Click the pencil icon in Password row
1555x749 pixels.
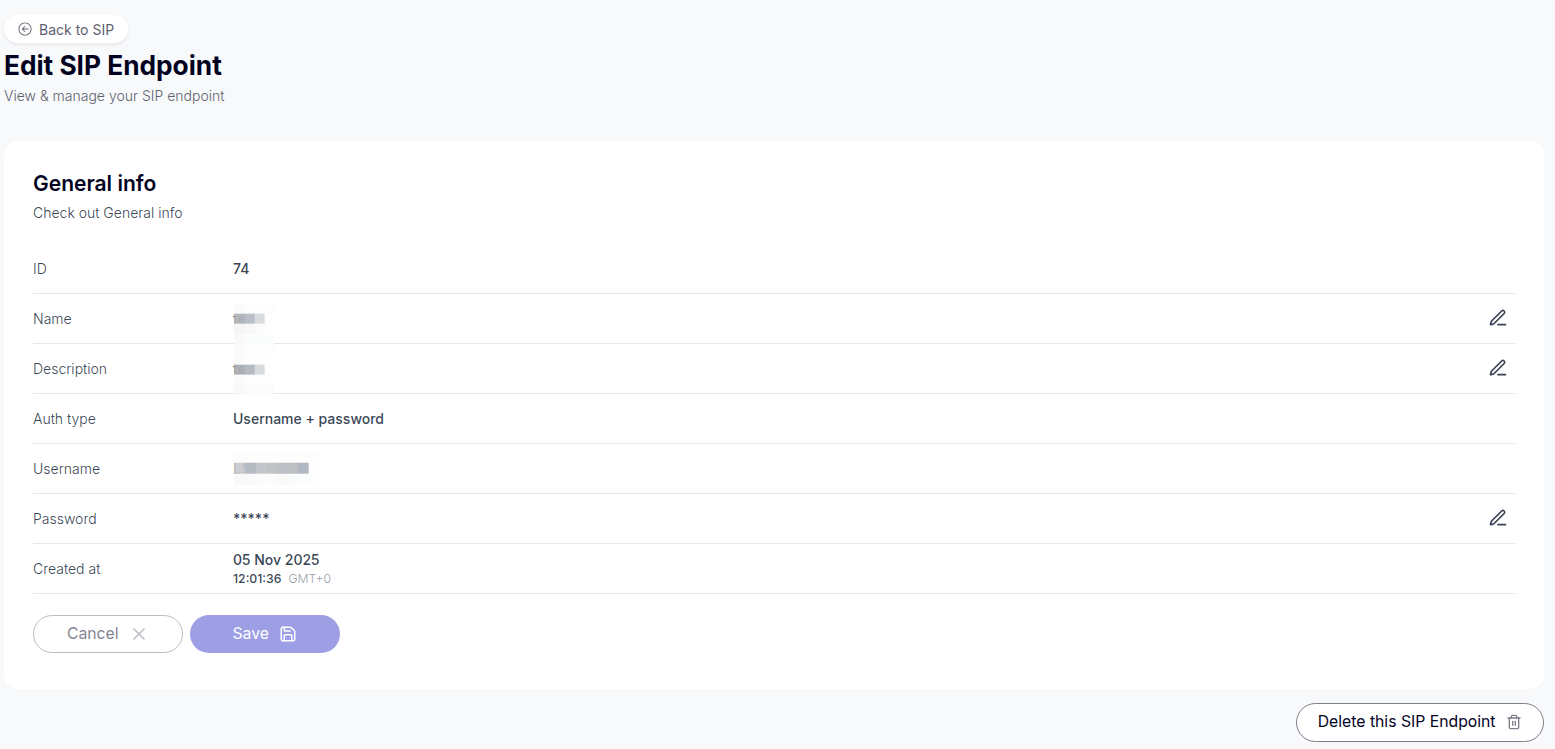pyautogui.click(x=1497, y=518)
